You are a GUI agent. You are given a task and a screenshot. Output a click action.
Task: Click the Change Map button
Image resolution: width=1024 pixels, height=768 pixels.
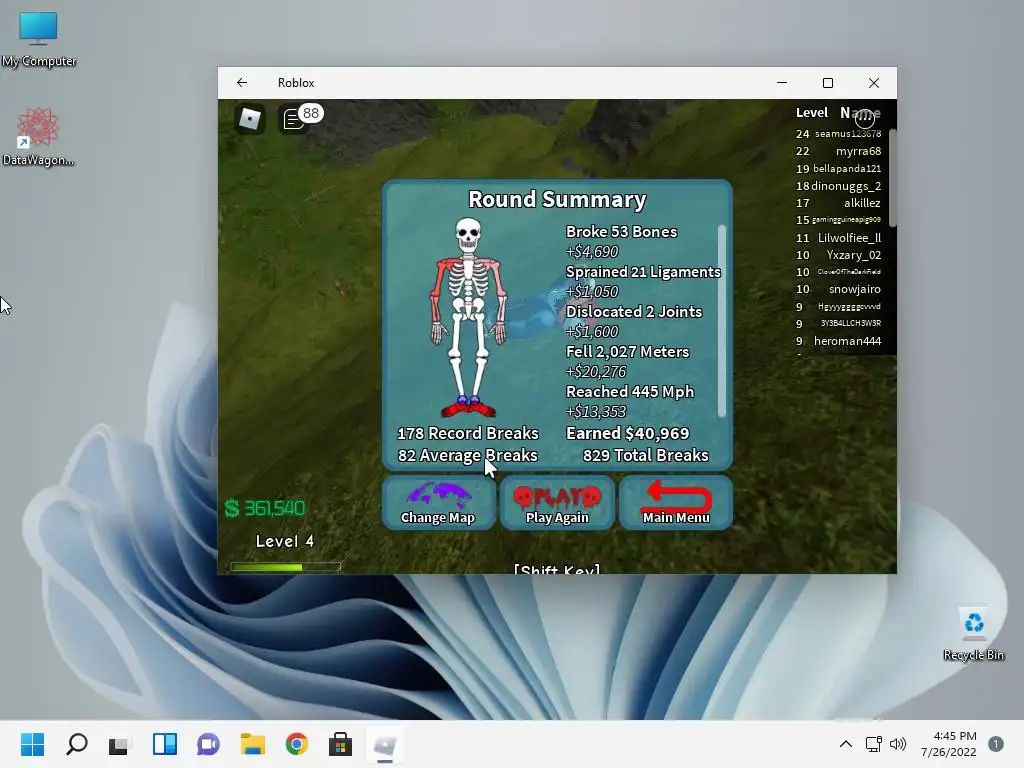pyautogui.click(x=438, y=502)
